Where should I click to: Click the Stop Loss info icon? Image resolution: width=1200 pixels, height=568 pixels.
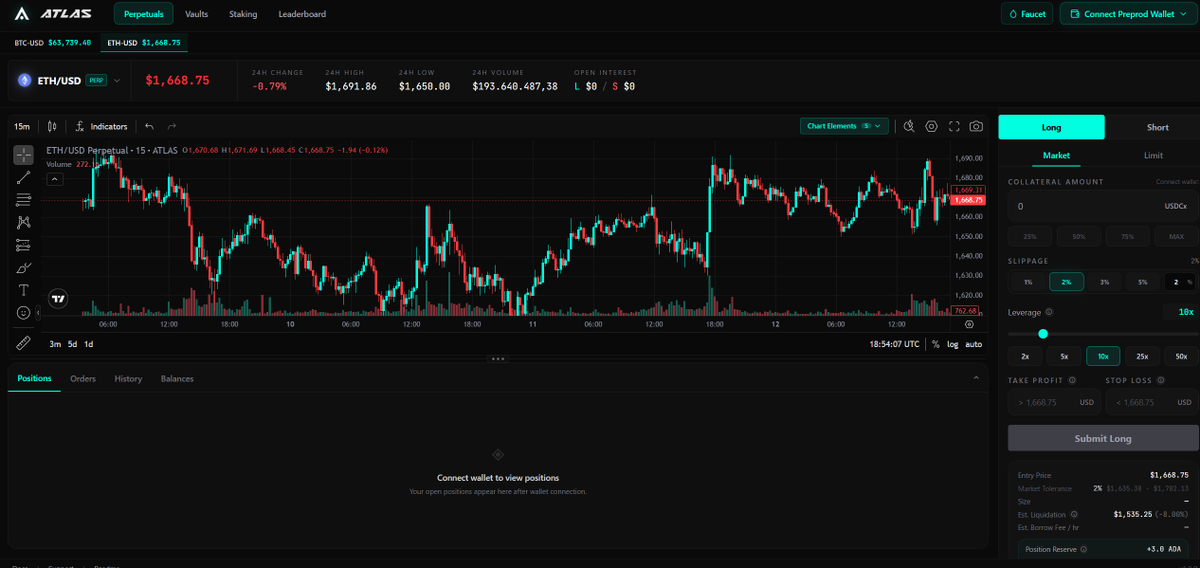point(1161,380)
